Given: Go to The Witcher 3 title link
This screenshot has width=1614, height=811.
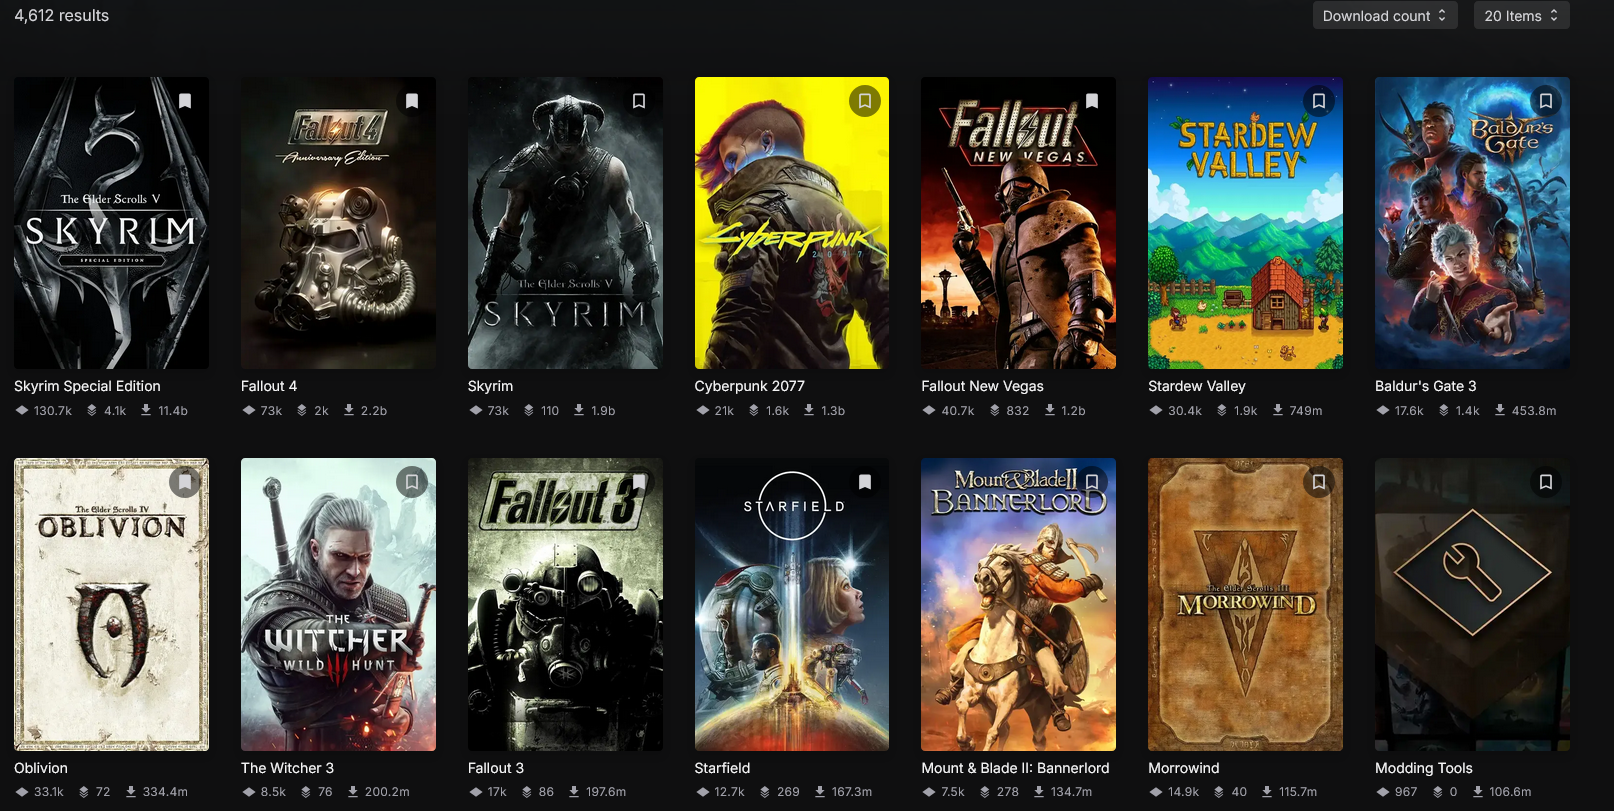Looking at the screenshot, I should pos(288,768).
